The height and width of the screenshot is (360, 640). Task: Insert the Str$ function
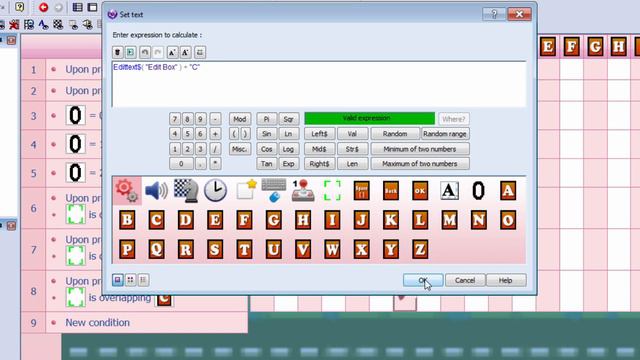(352, 149)
